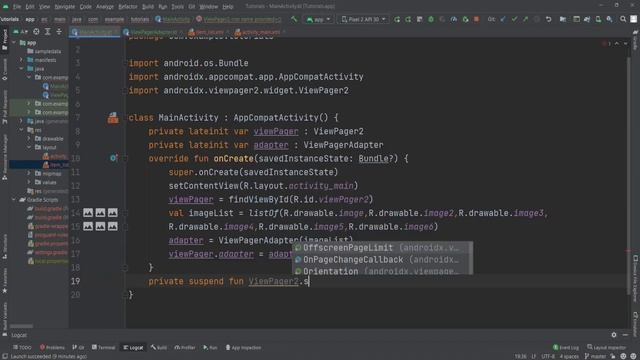Open the Profiler tool window

[x=185, y=348]
